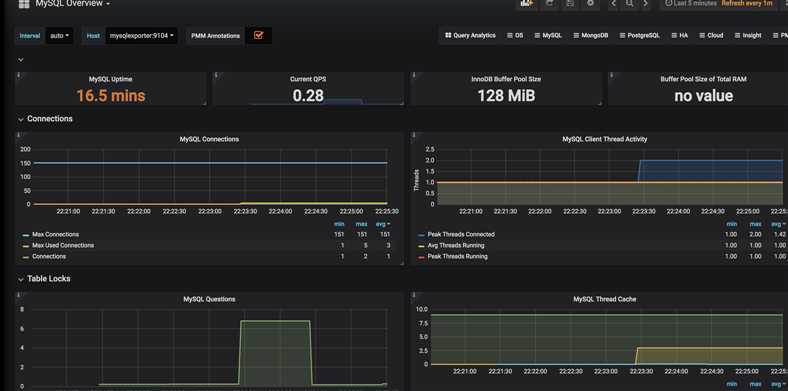Image resolution: width=788 pixels, height=391 pixels.
Task: Toggle the Peak Threads Running legend series
Action: click(x=457, y=257)
